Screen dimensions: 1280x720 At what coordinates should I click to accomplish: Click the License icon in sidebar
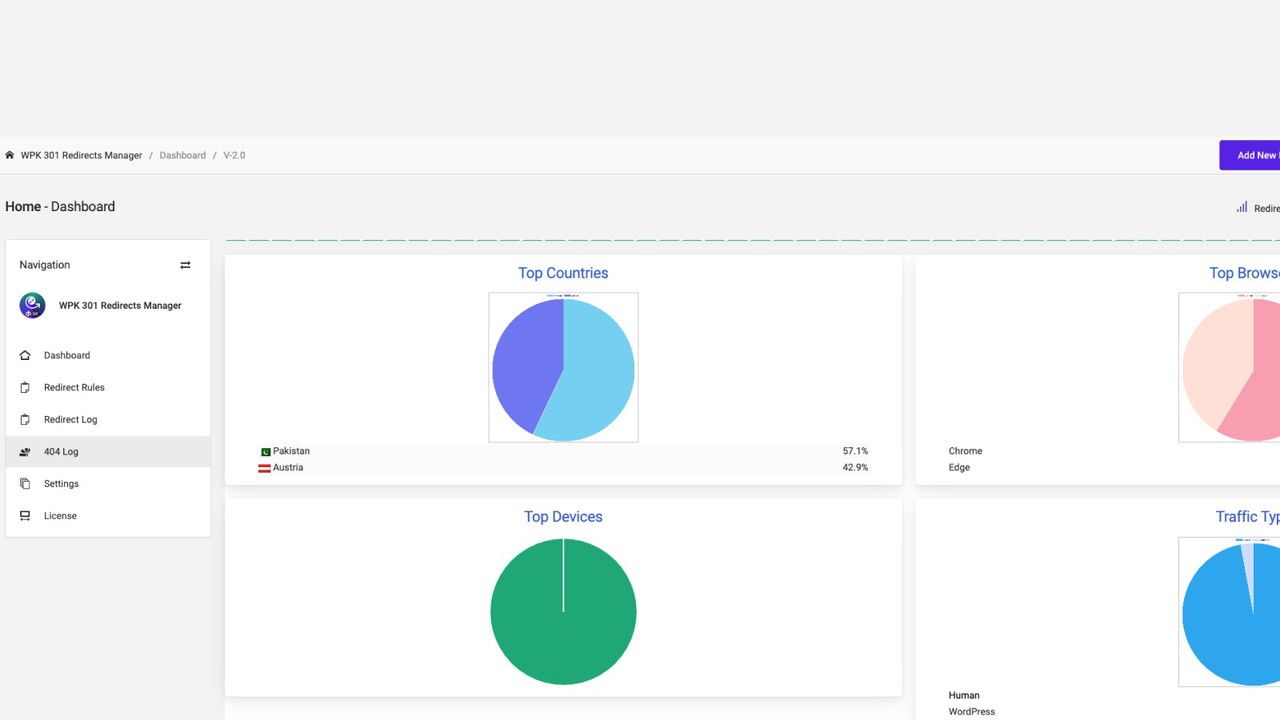point(25,516)
